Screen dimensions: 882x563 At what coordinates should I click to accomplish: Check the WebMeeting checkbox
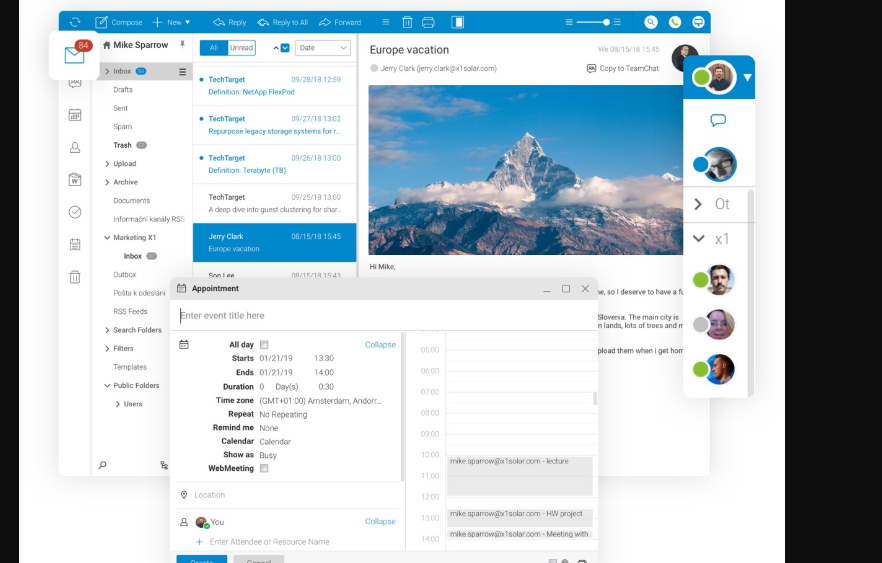pyautogui.click(x=264, y=468)
